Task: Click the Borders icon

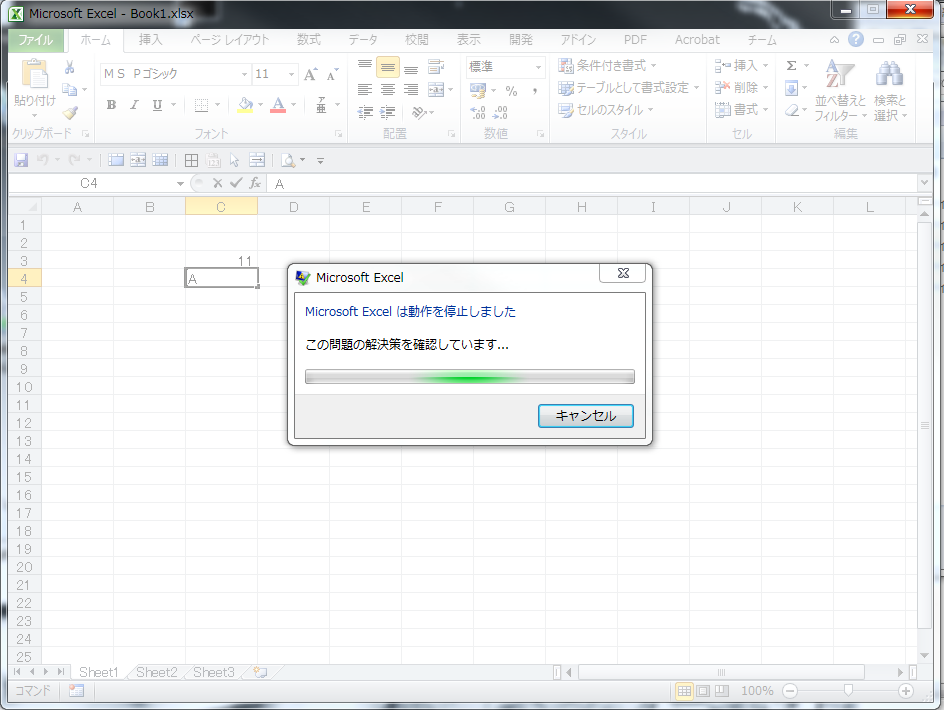Action: click(x=202, y=105)
